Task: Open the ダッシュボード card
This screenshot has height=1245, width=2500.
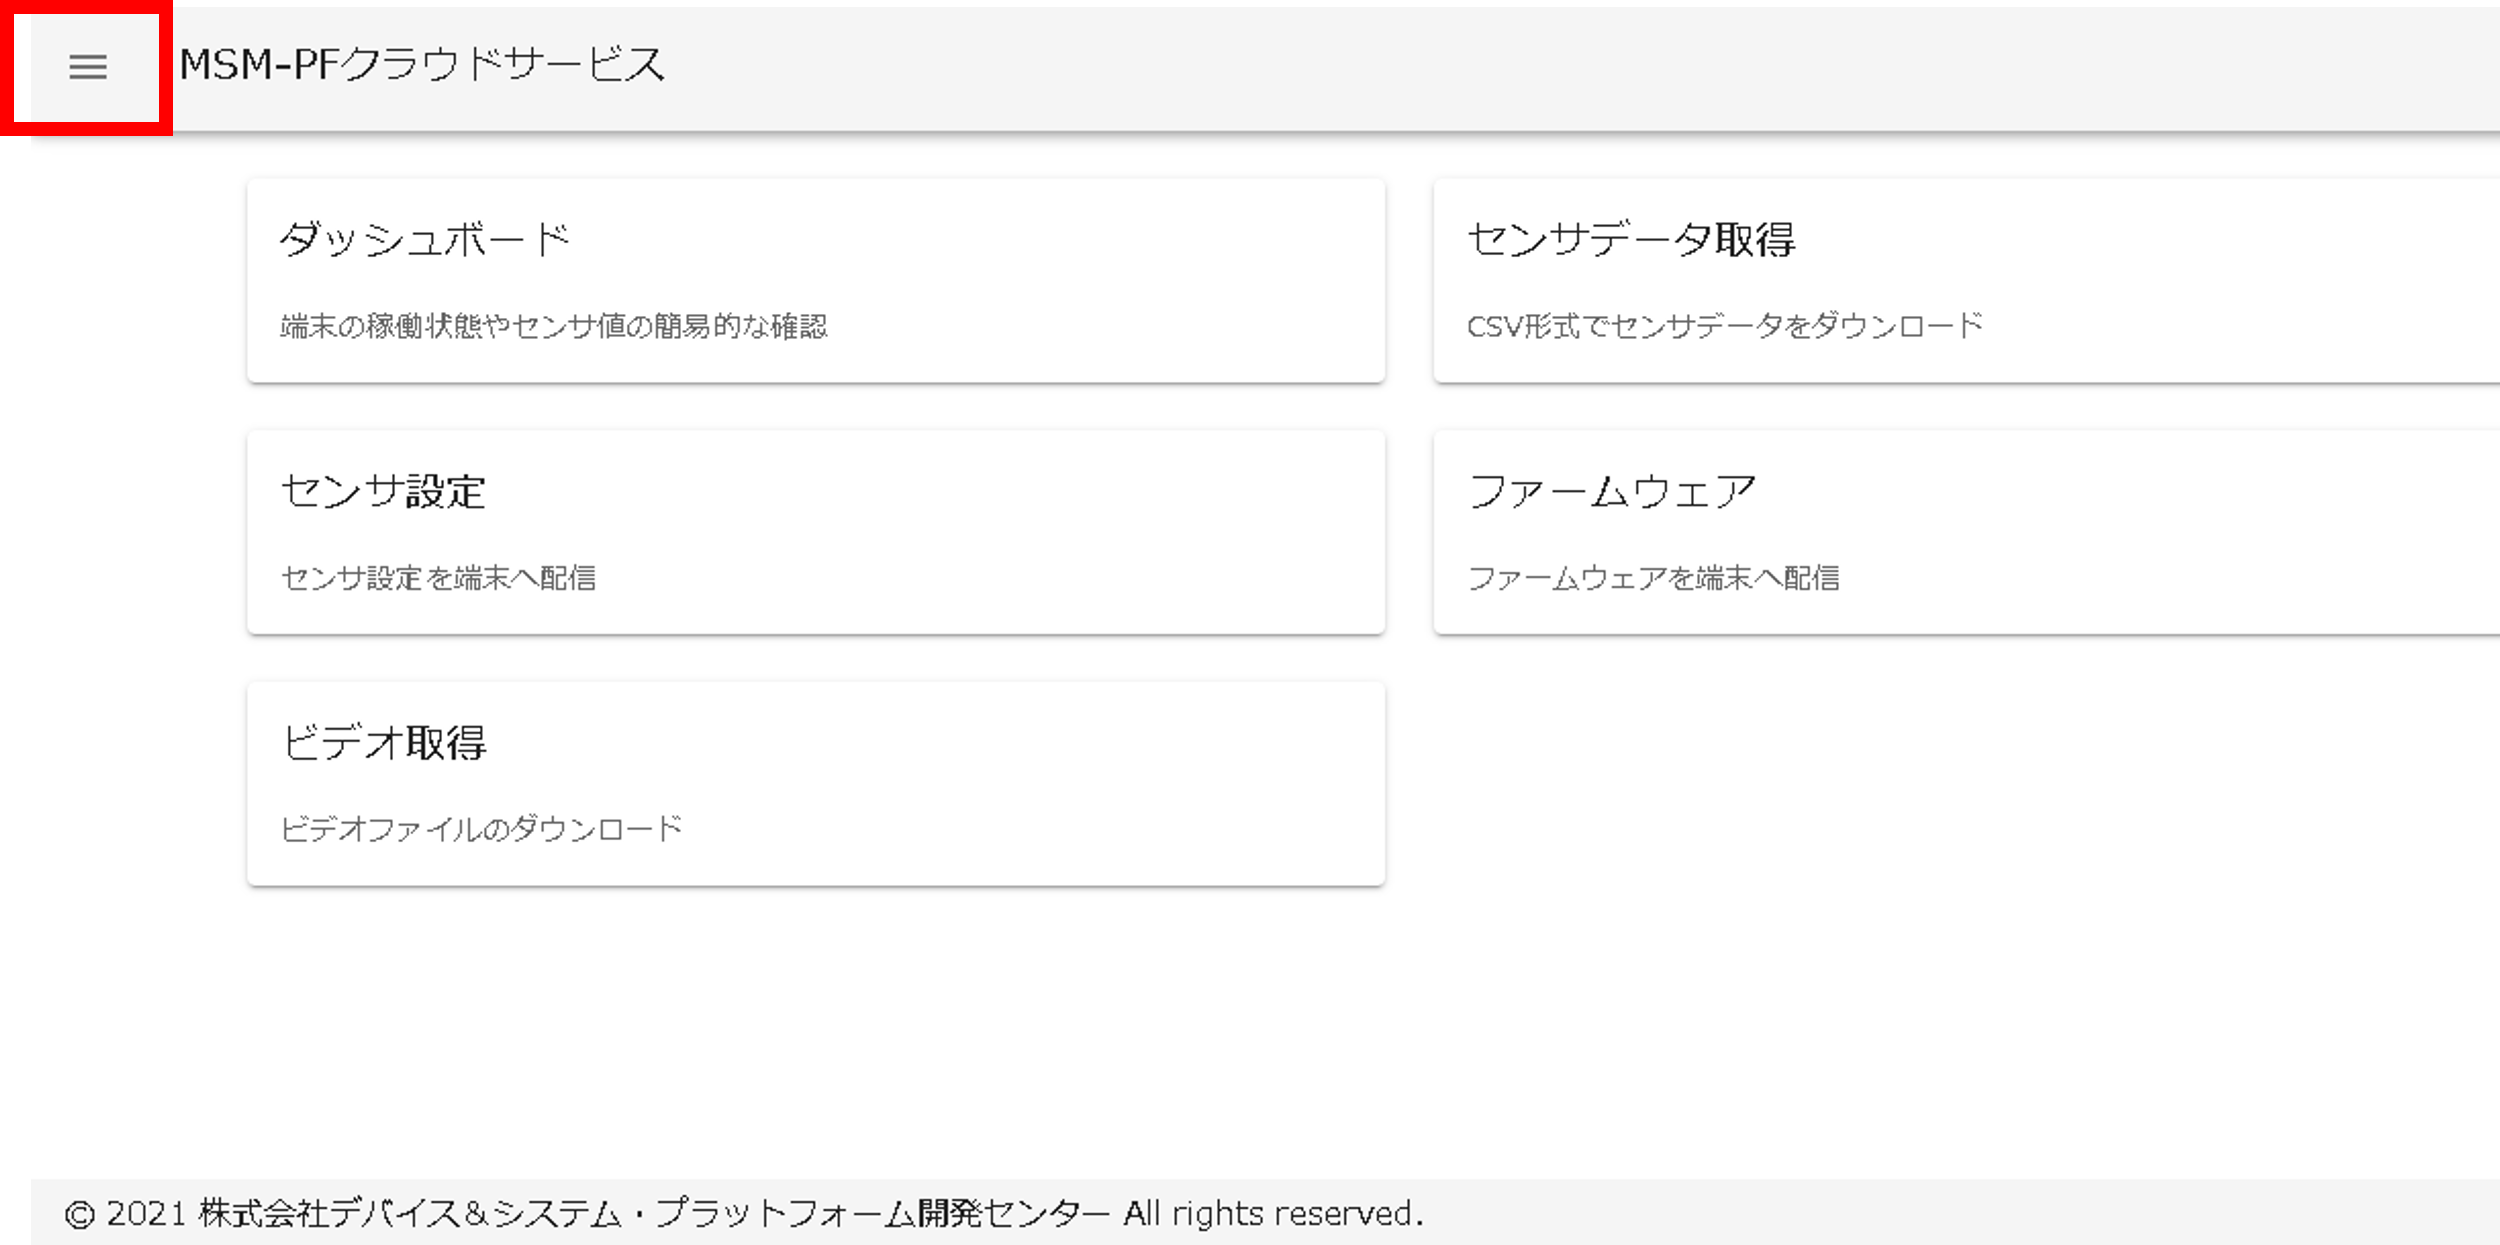Action: (816, 281)
